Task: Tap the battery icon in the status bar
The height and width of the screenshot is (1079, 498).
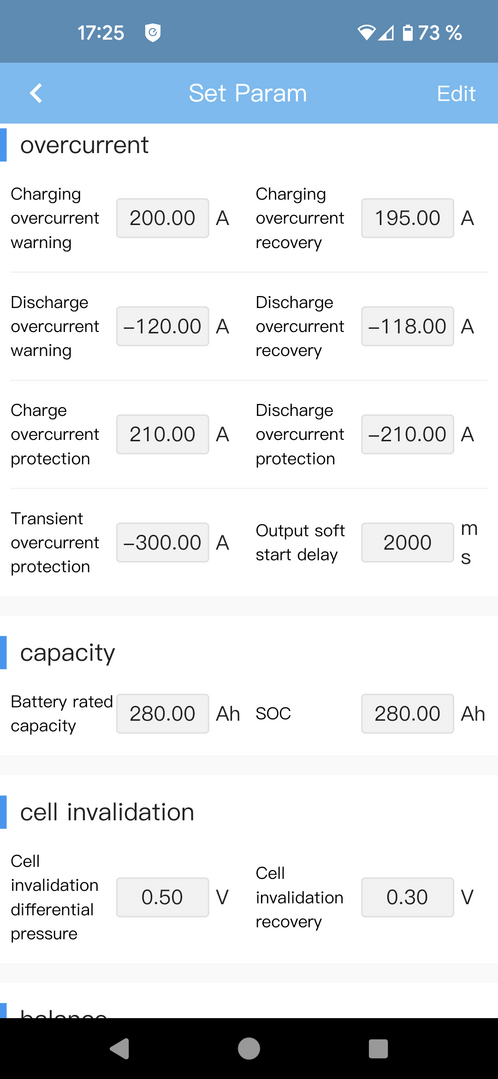Action: 408,32
